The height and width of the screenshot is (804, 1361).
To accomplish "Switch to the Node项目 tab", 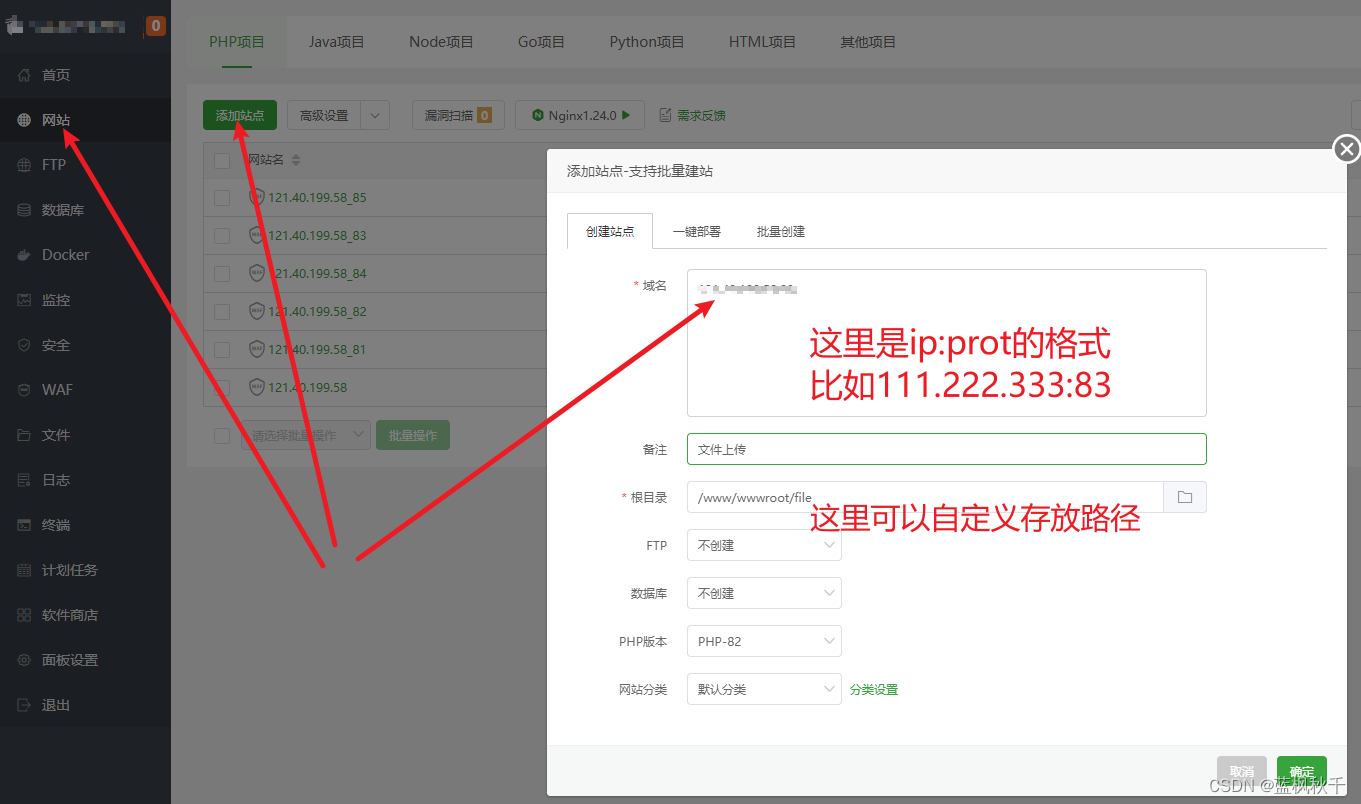I will pos(441,42).
